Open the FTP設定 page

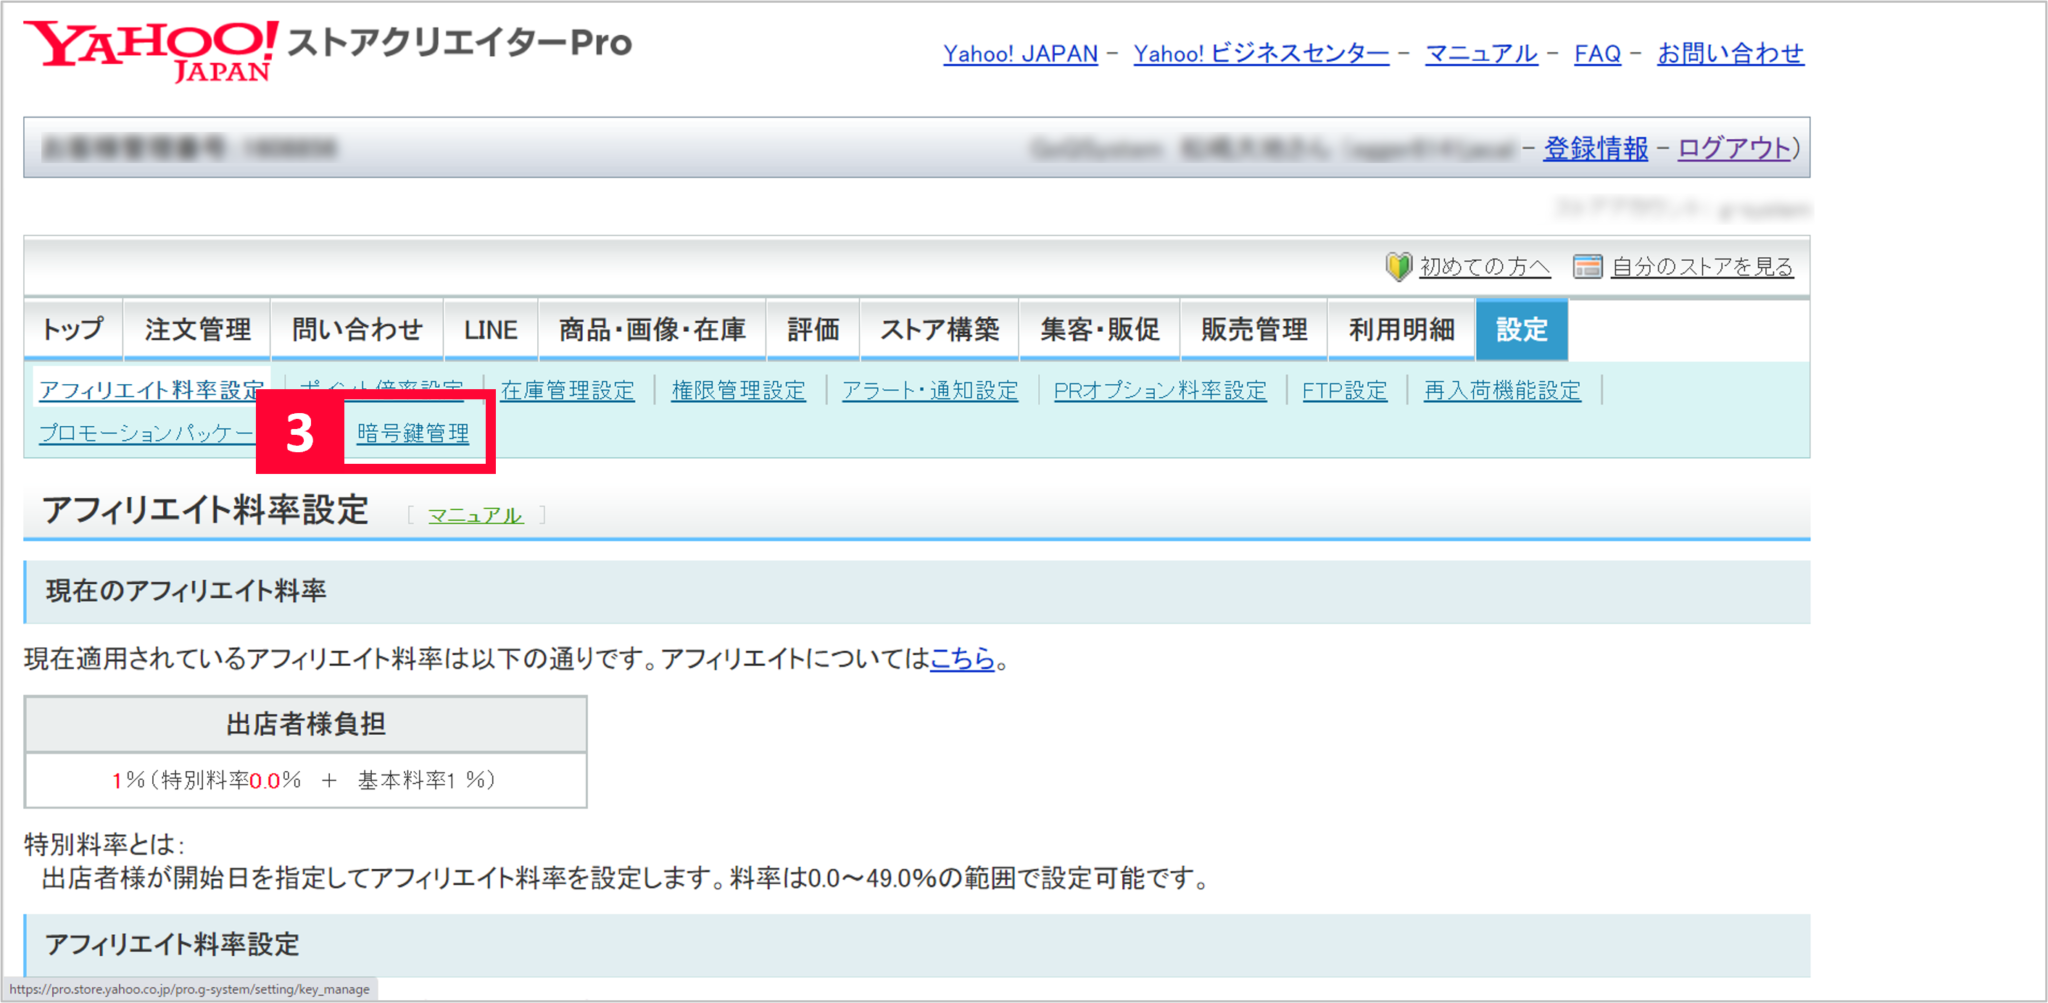[1345, 390]
